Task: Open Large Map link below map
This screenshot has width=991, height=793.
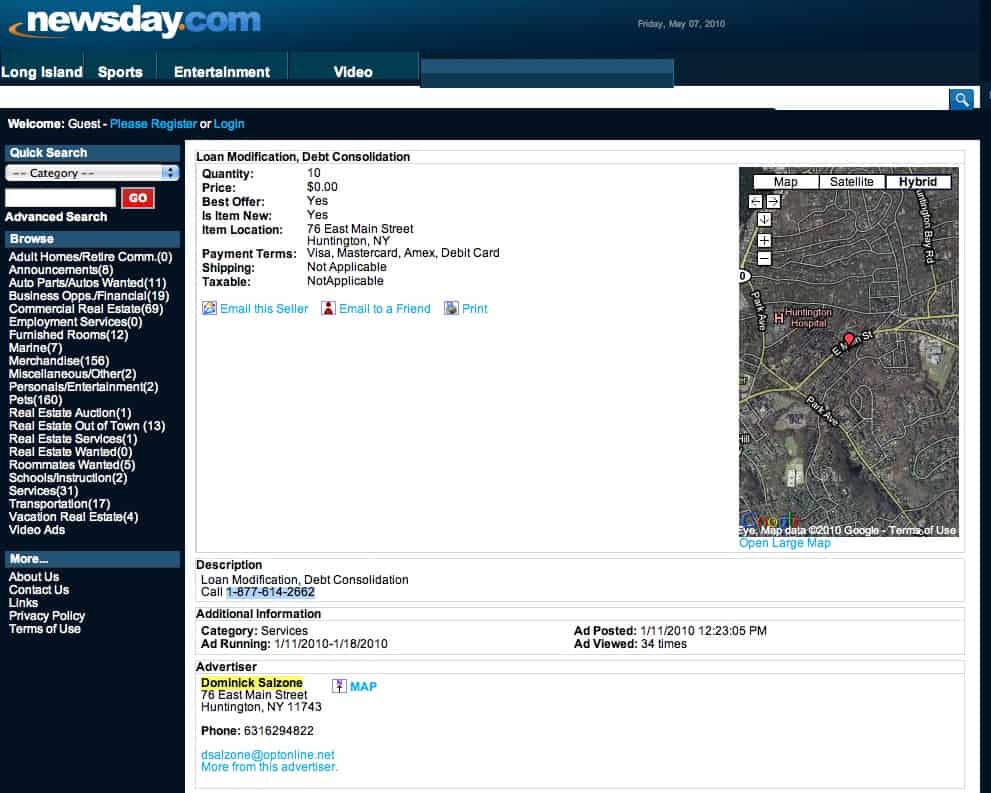Action: tap(784, 543)
